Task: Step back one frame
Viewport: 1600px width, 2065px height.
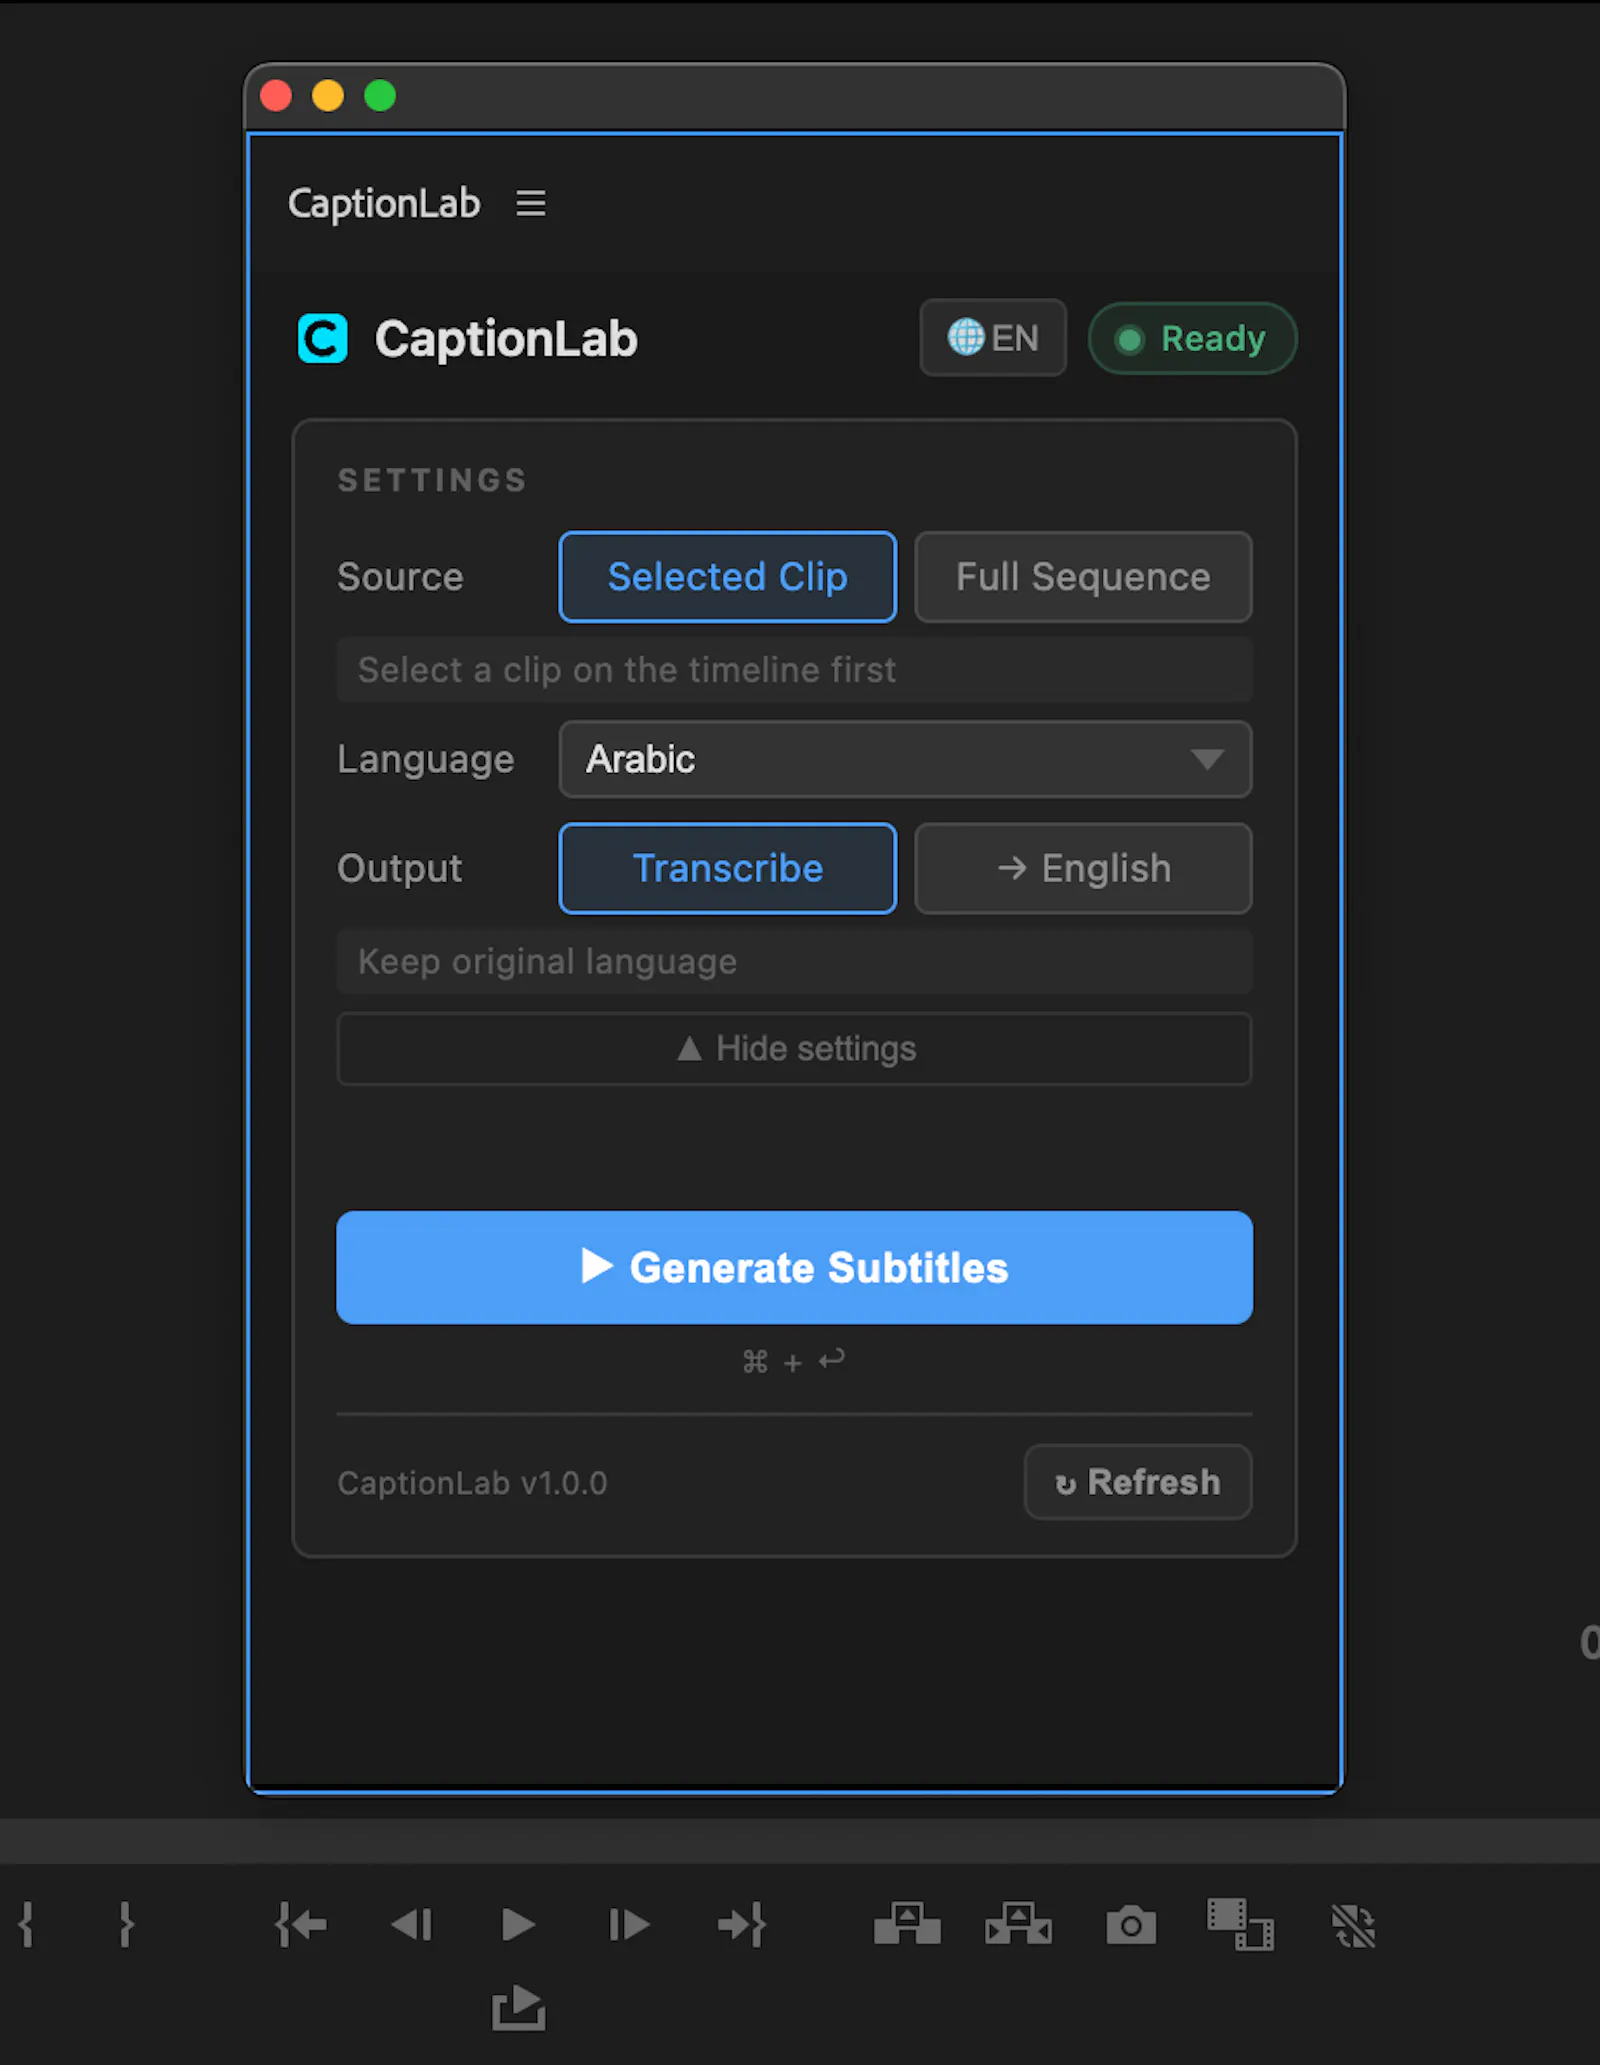Action: [412, 1924]
